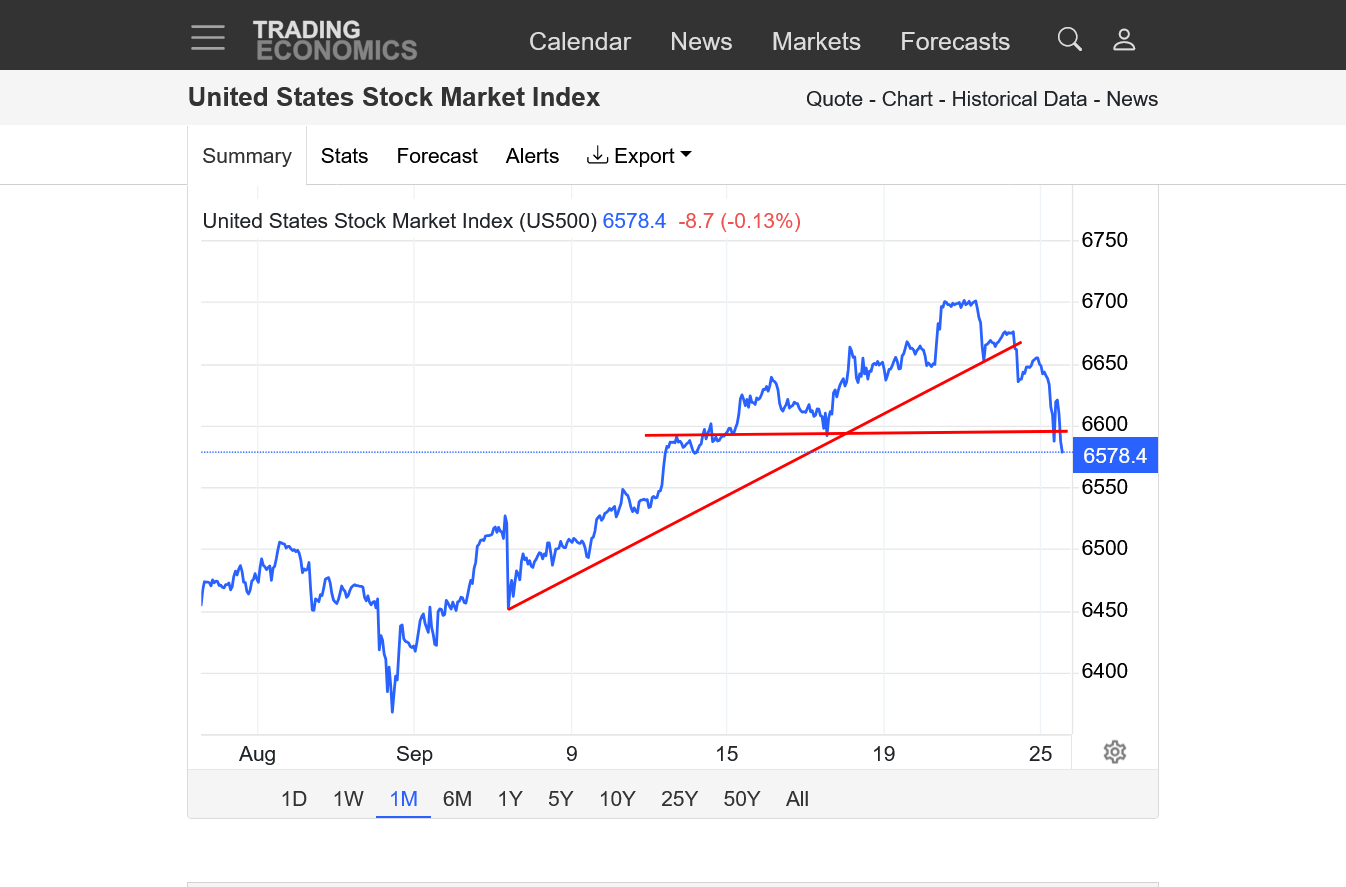
Task: Expand the Export dropdown
Action: (640, 156)
